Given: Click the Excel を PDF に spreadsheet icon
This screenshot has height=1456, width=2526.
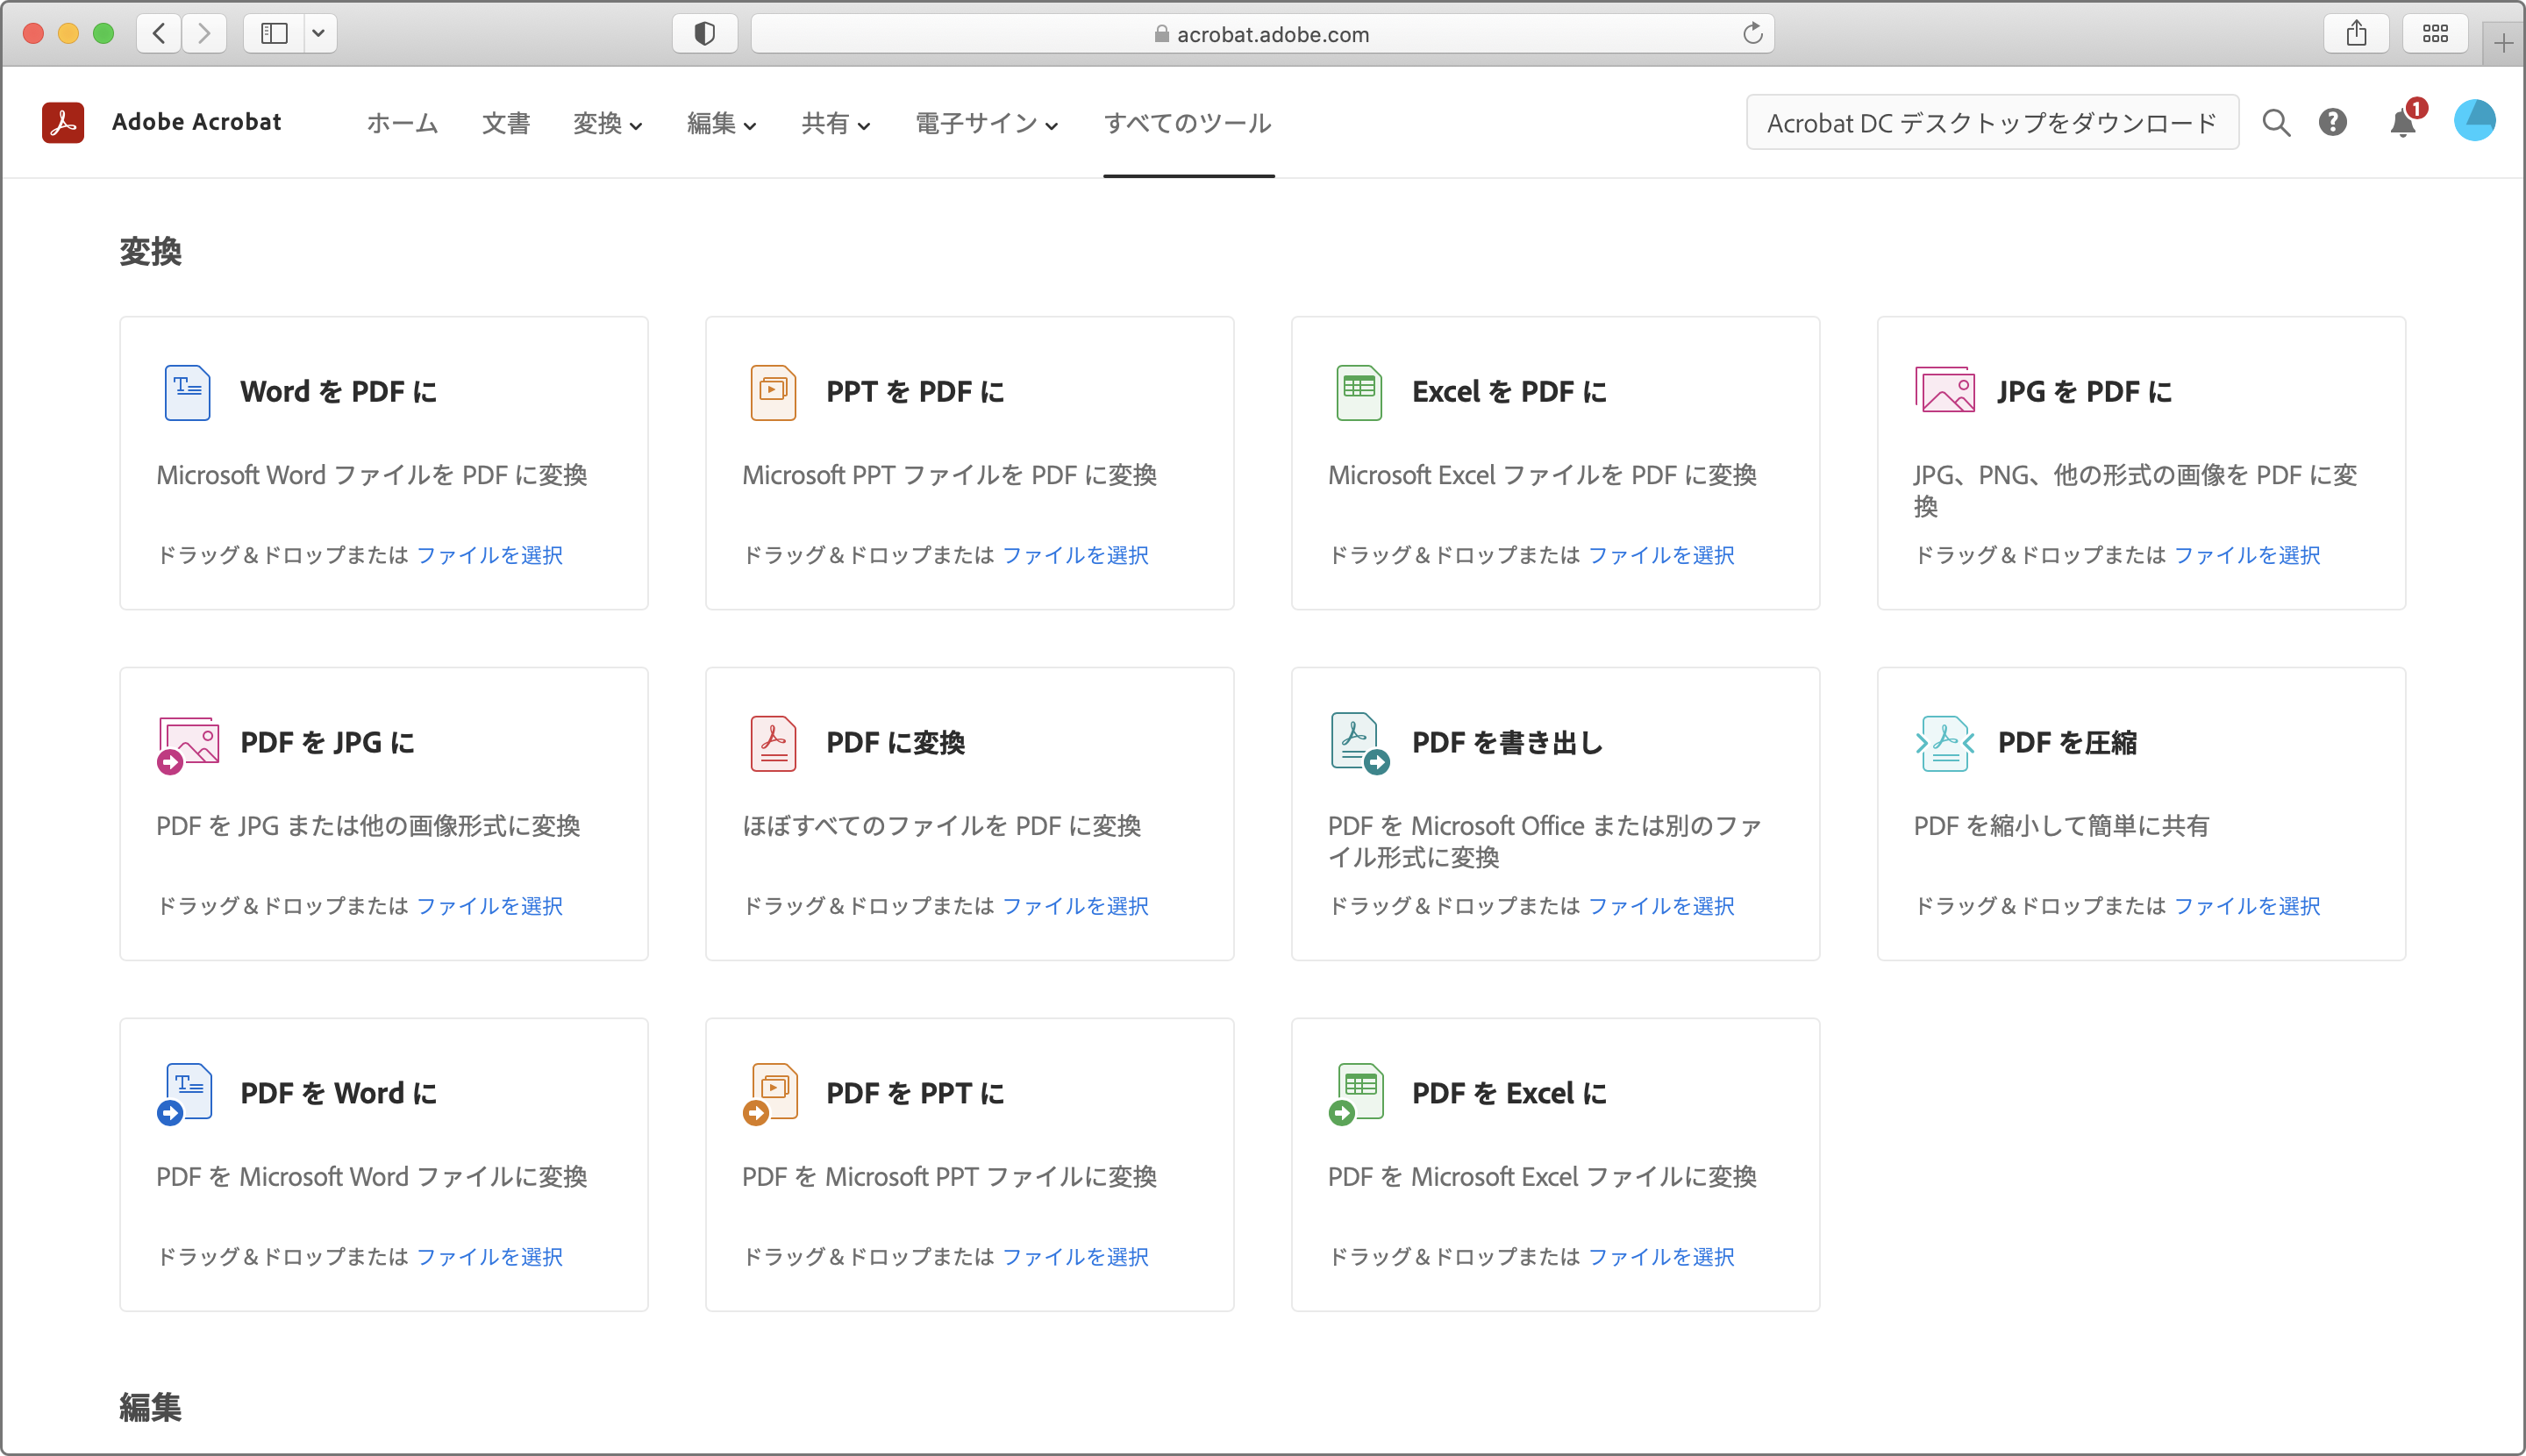Looking at the screenshot, I should 1359,392.
